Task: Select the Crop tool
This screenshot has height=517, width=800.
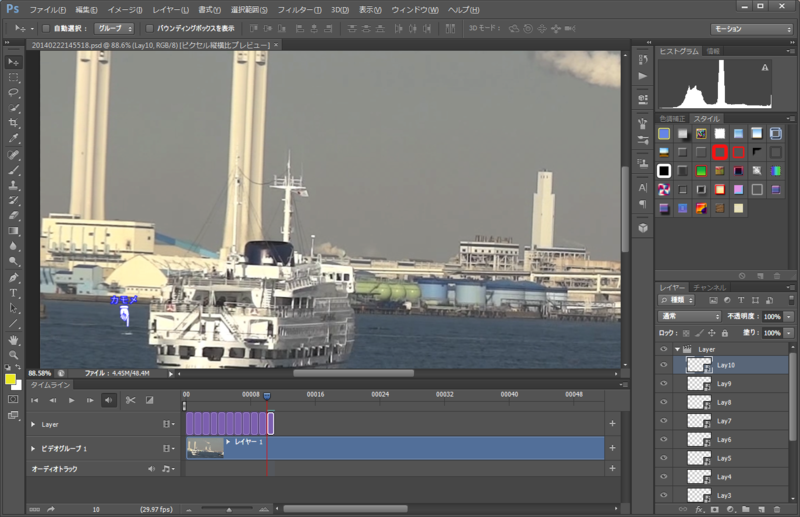Action: pyautogui.click(x=13, y=123)
